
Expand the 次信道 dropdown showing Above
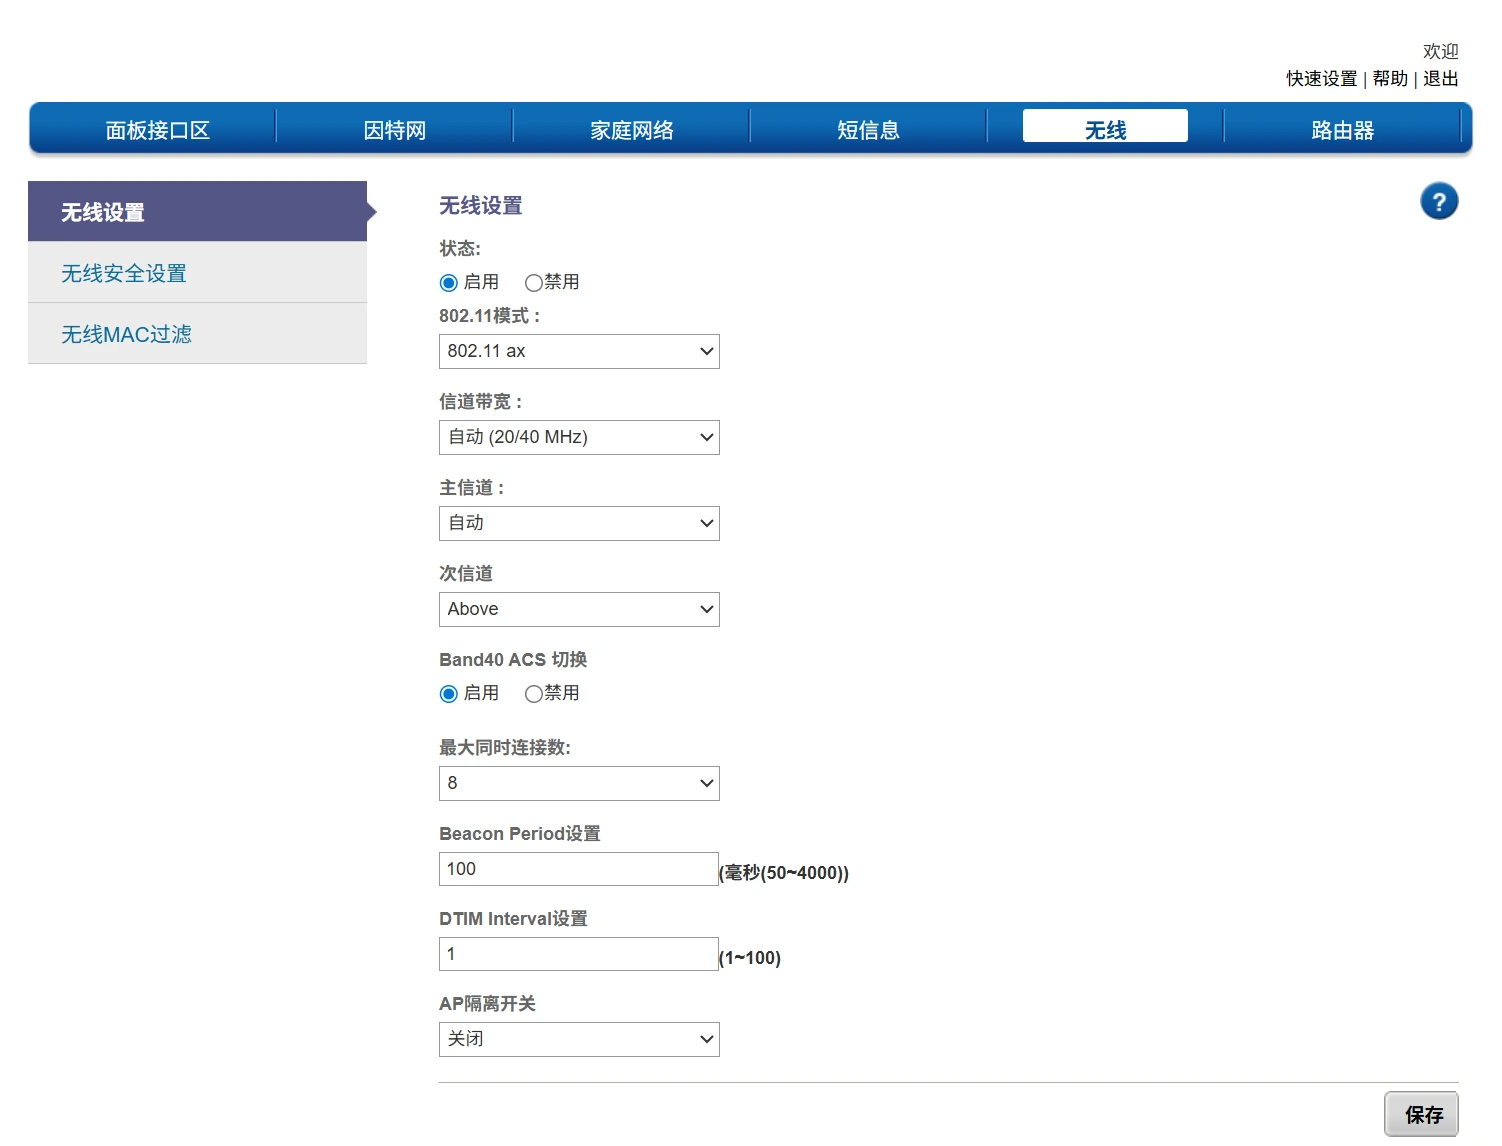click(579, 609)
